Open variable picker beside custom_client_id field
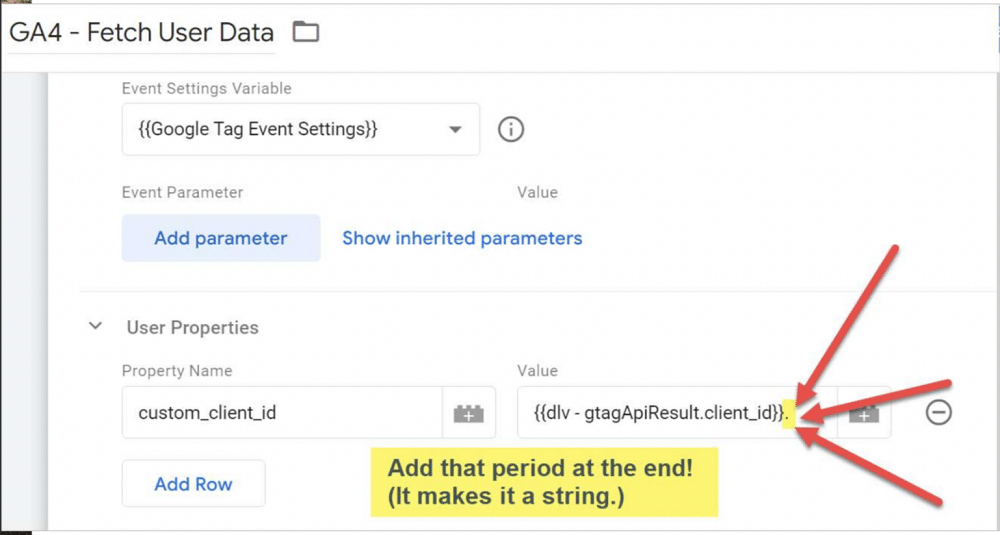The image size is (1000, 535). point(469,413)
